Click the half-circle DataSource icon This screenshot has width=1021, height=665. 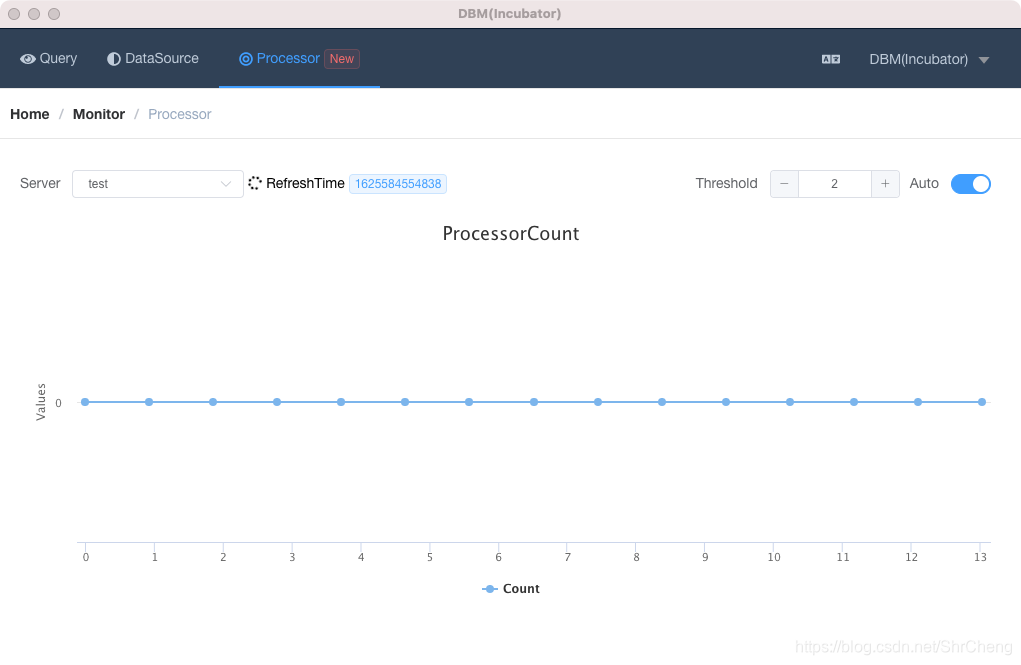click(x=114, y=59)
